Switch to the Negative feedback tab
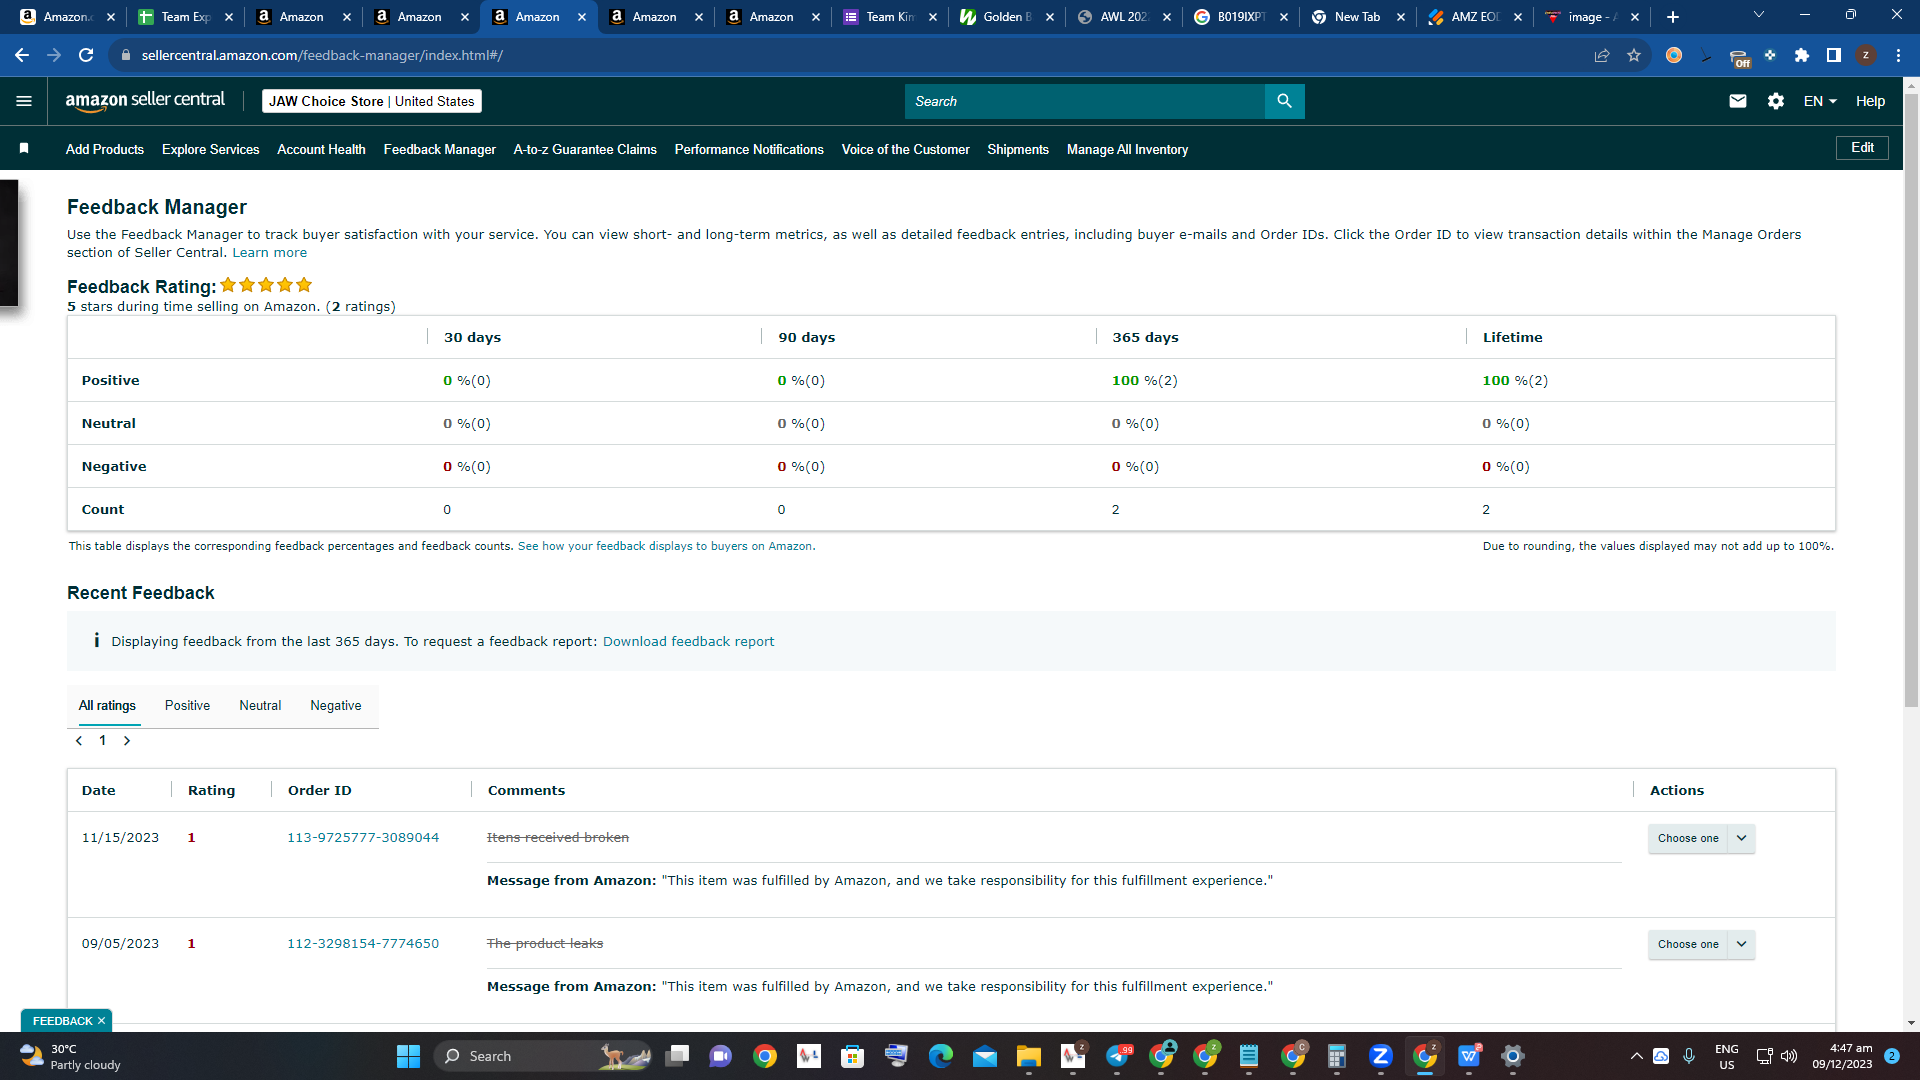1920x1080 pixels. click(x=336, y=706)
